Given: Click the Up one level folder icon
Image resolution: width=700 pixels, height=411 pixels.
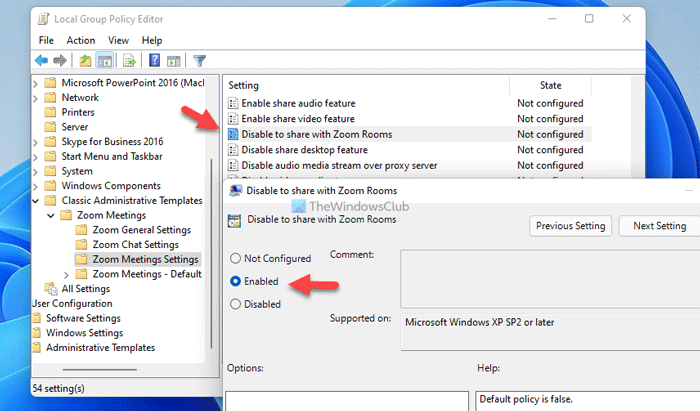Looking at the screenshot, I should [85, 60].
